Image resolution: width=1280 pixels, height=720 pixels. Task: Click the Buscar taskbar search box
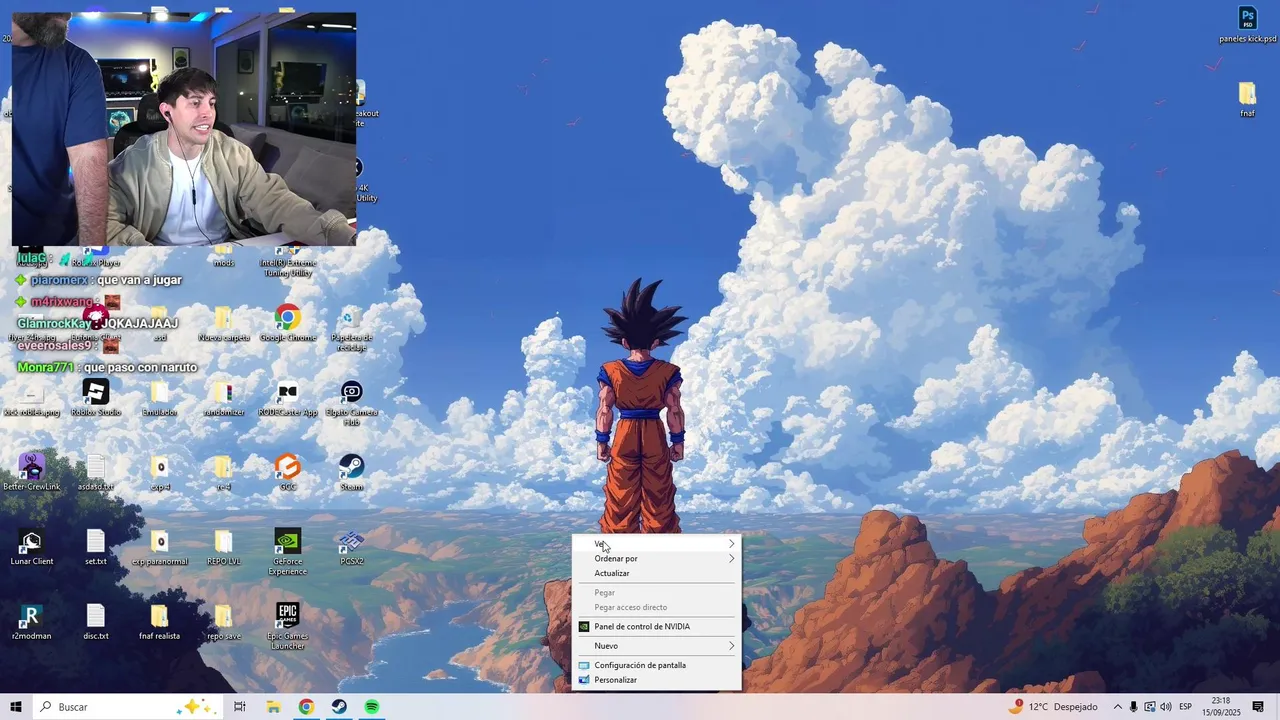click(128, 707)
